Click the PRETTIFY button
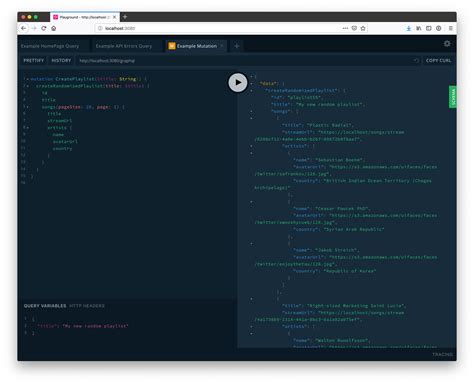Screen dimensions: 474x384 point(34,60)
